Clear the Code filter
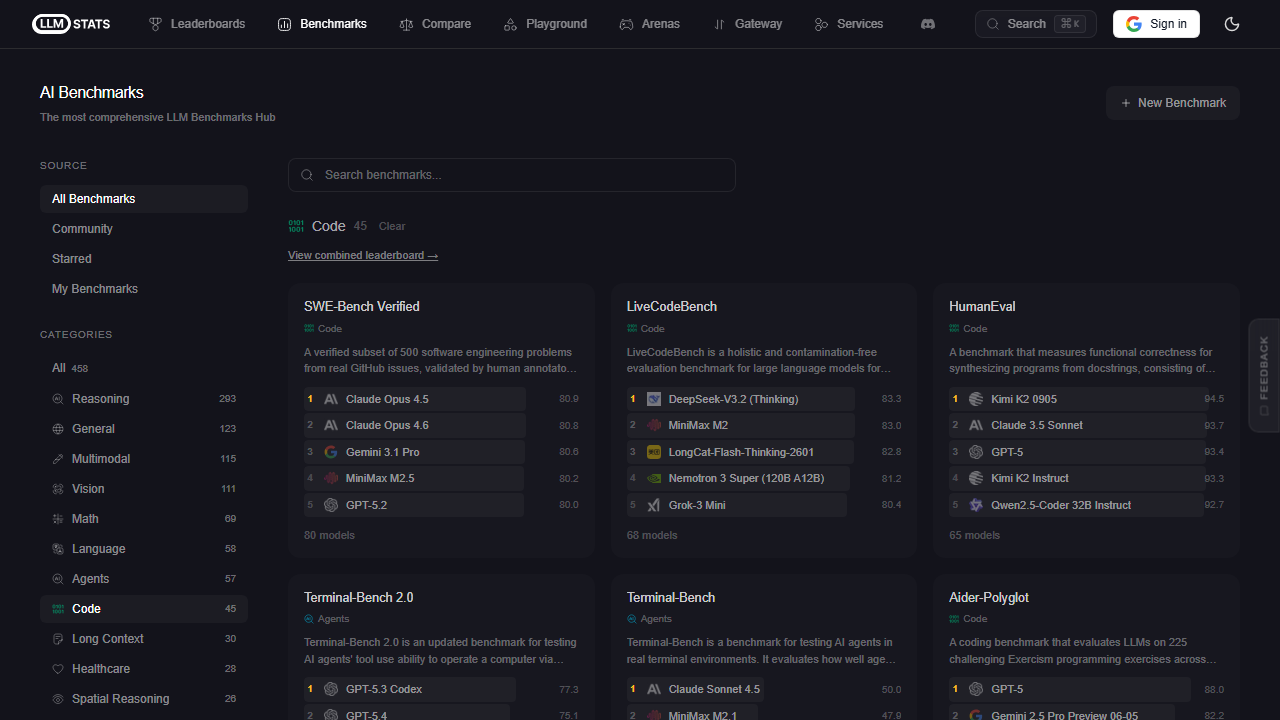 (x=391, y=226)
